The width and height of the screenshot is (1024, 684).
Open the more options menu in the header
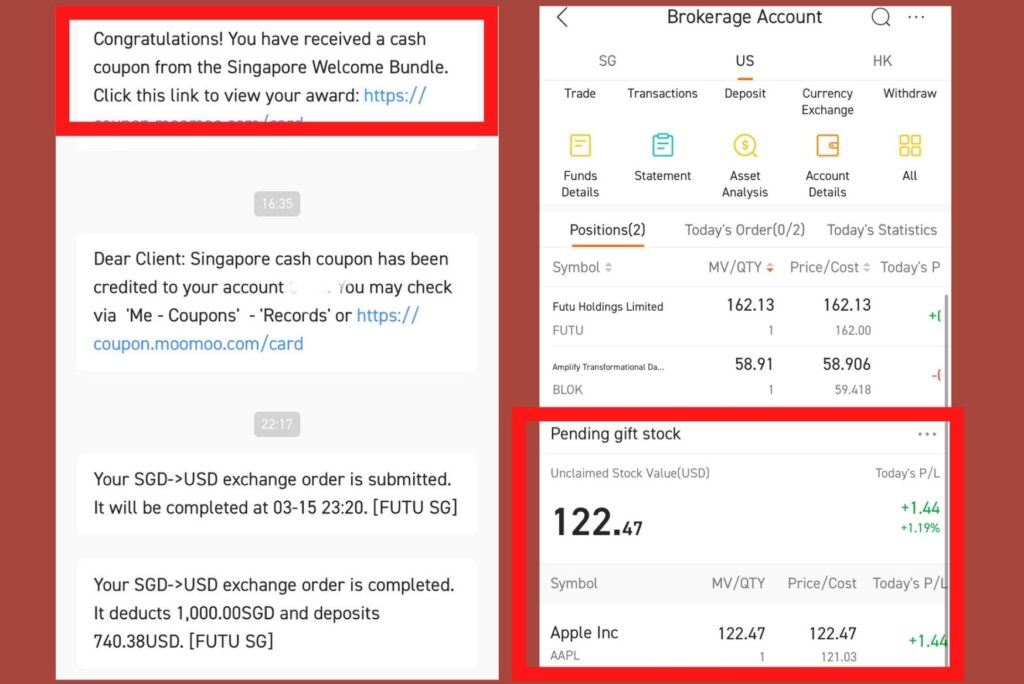[916, 18]
